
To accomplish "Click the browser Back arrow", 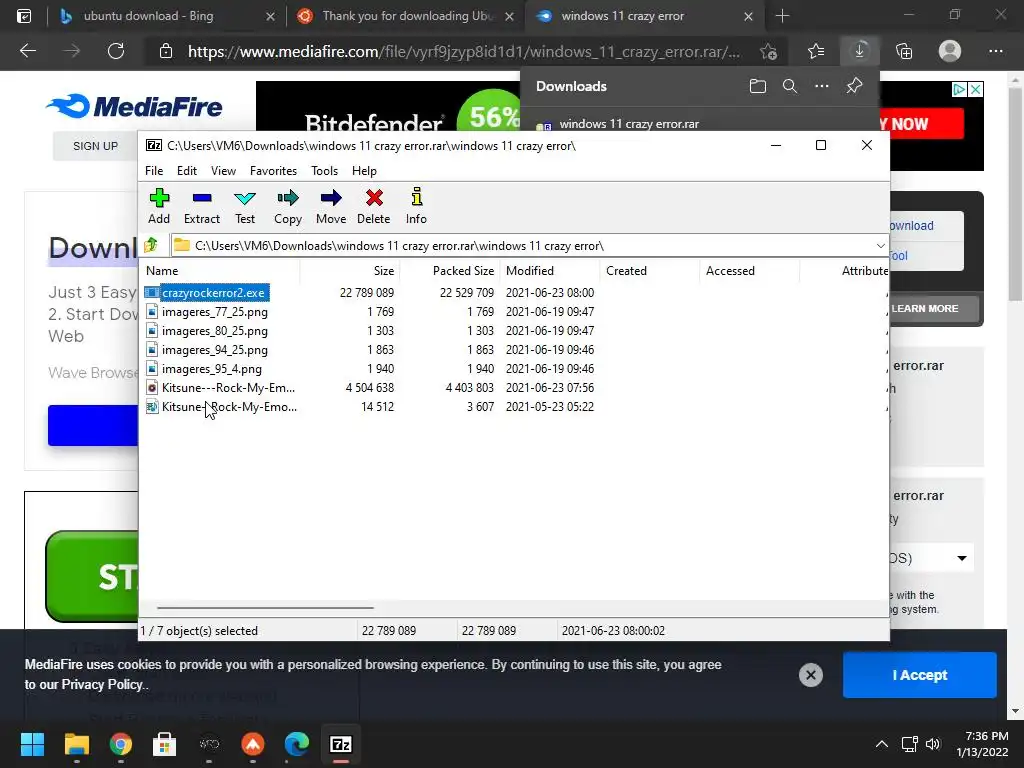I will point(28,51).
